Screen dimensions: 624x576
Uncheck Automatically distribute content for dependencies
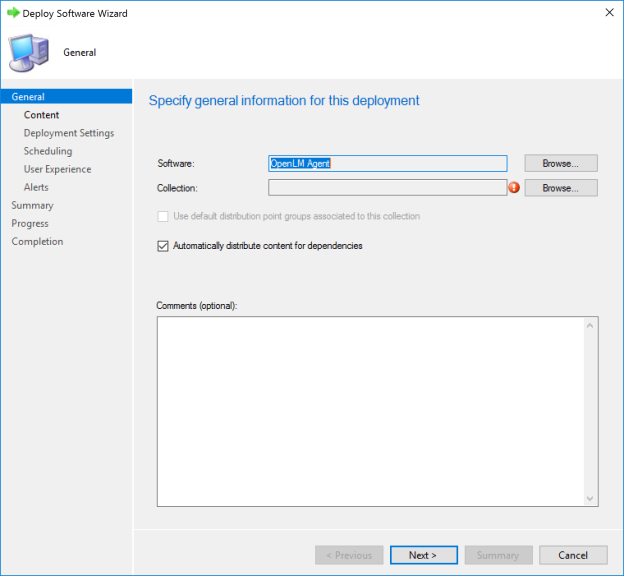pyautogui.click(x=163, y=246)
